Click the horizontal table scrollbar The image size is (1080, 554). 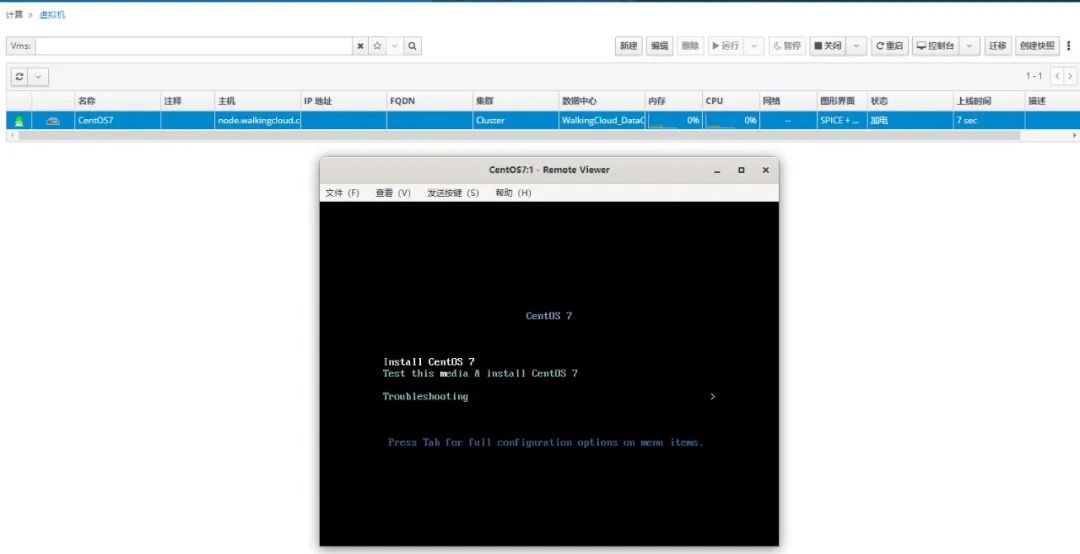519,136
